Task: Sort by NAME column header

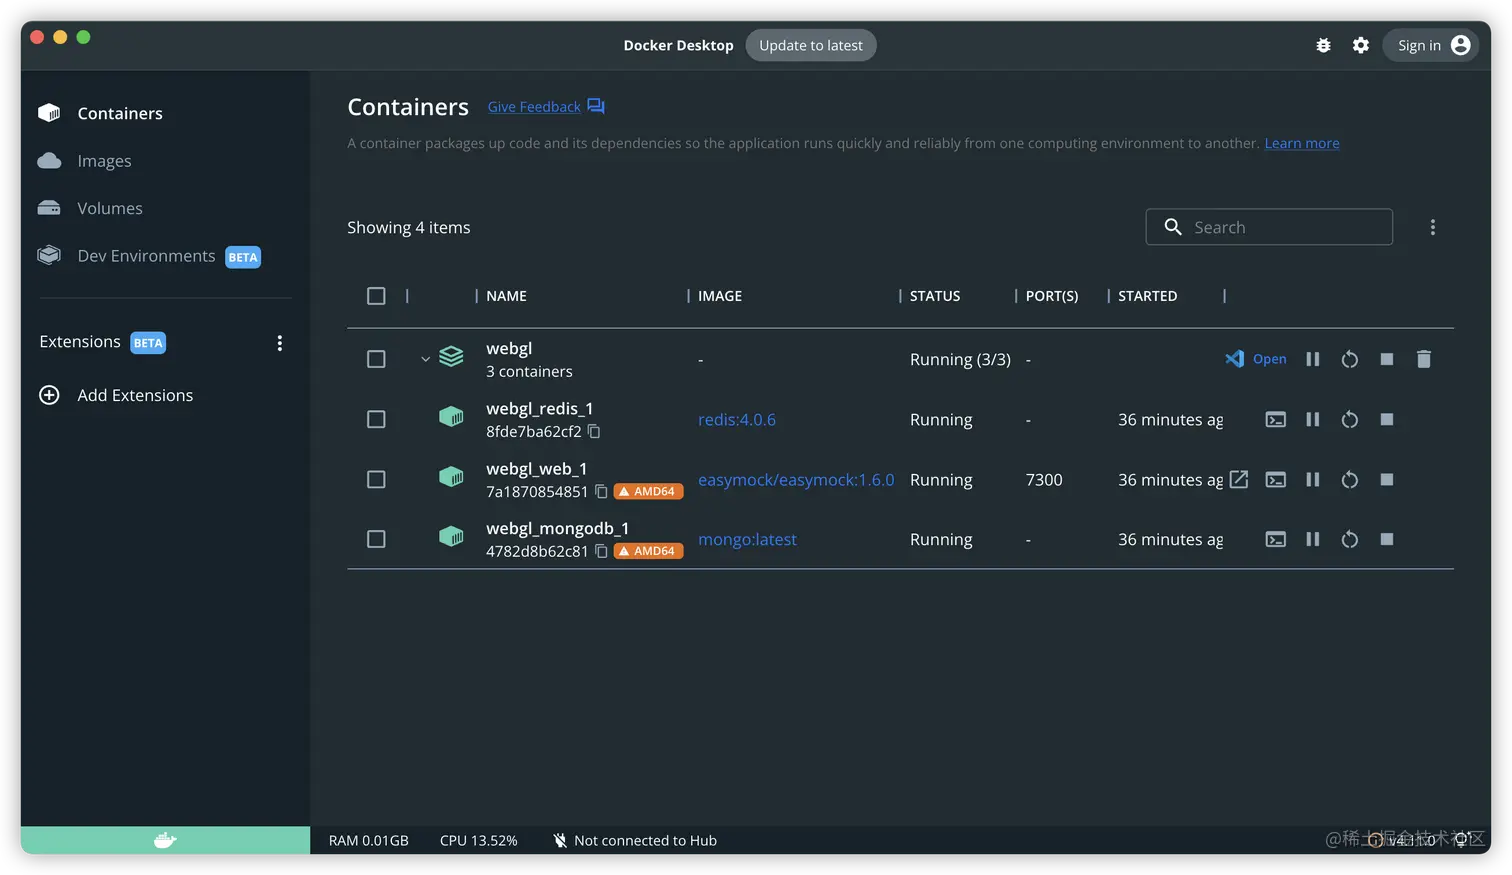Action: (x=506, y=296)
